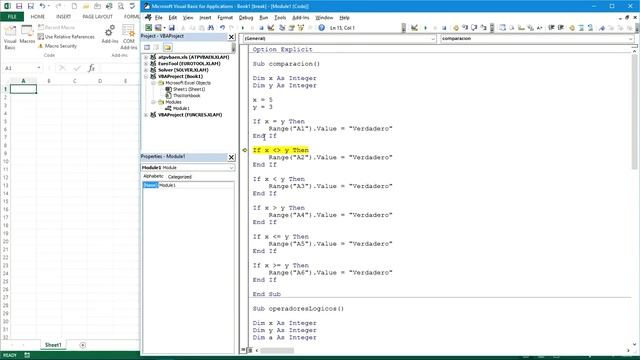Select Sheet1 (Sheet1) in project tree
Screen dimensions: 640x360
click(189, 89)
